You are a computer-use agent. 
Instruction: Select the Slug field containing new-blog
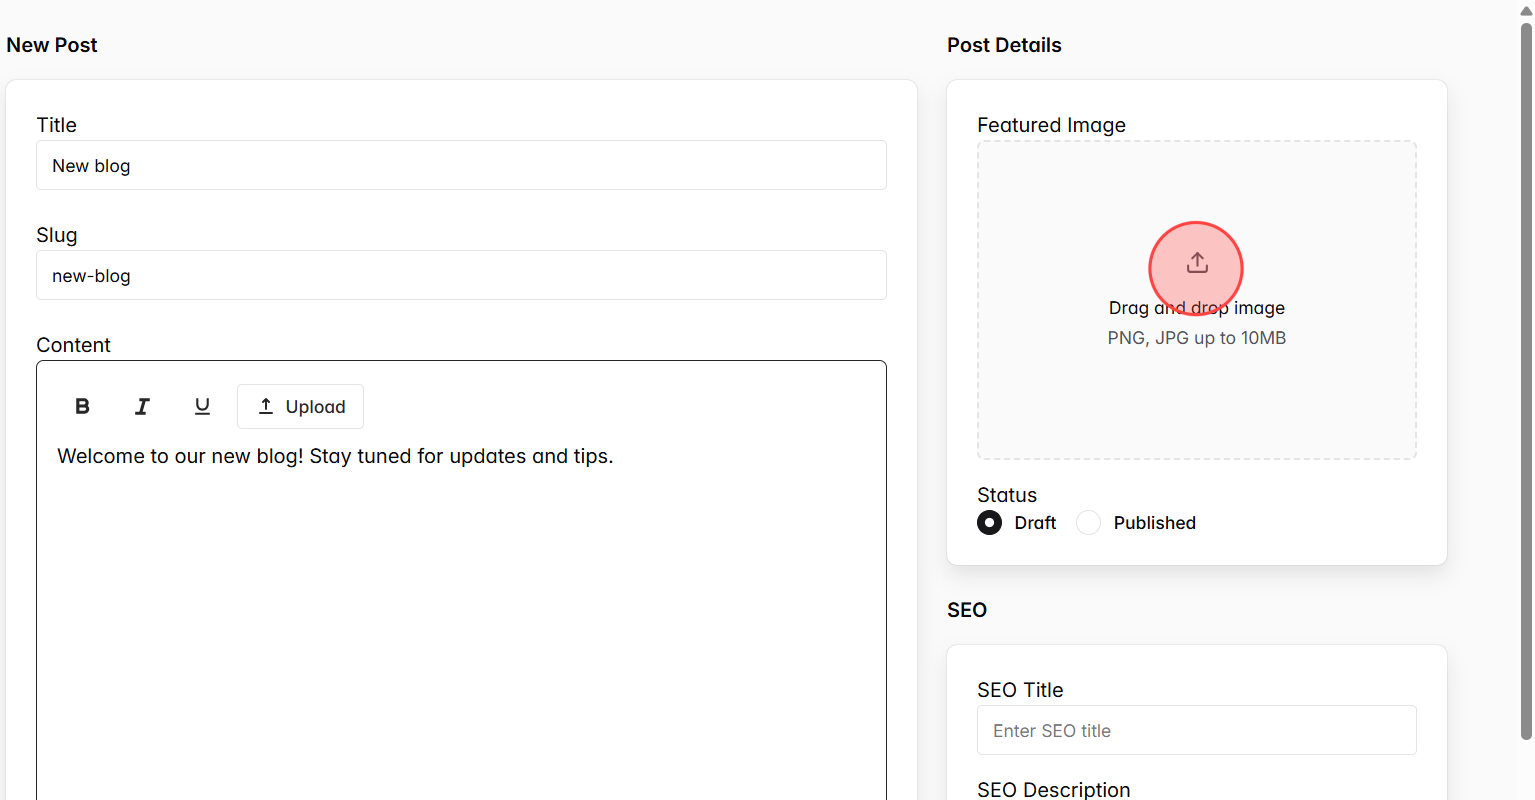461,275
